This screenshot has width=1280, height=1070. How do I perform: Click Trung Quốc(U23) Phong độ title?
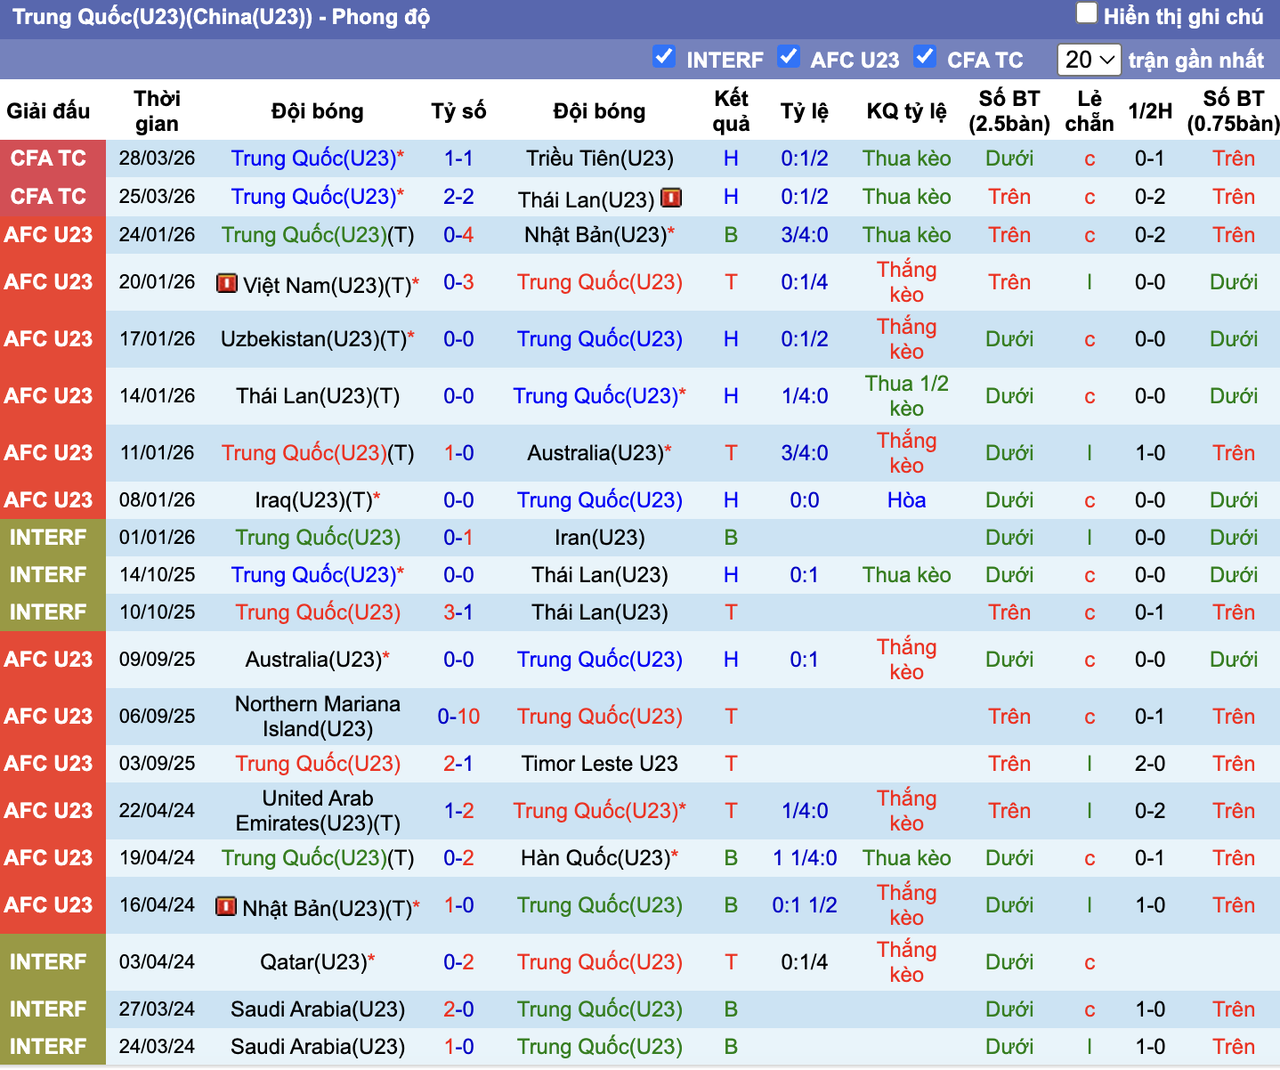coord(221,17)
